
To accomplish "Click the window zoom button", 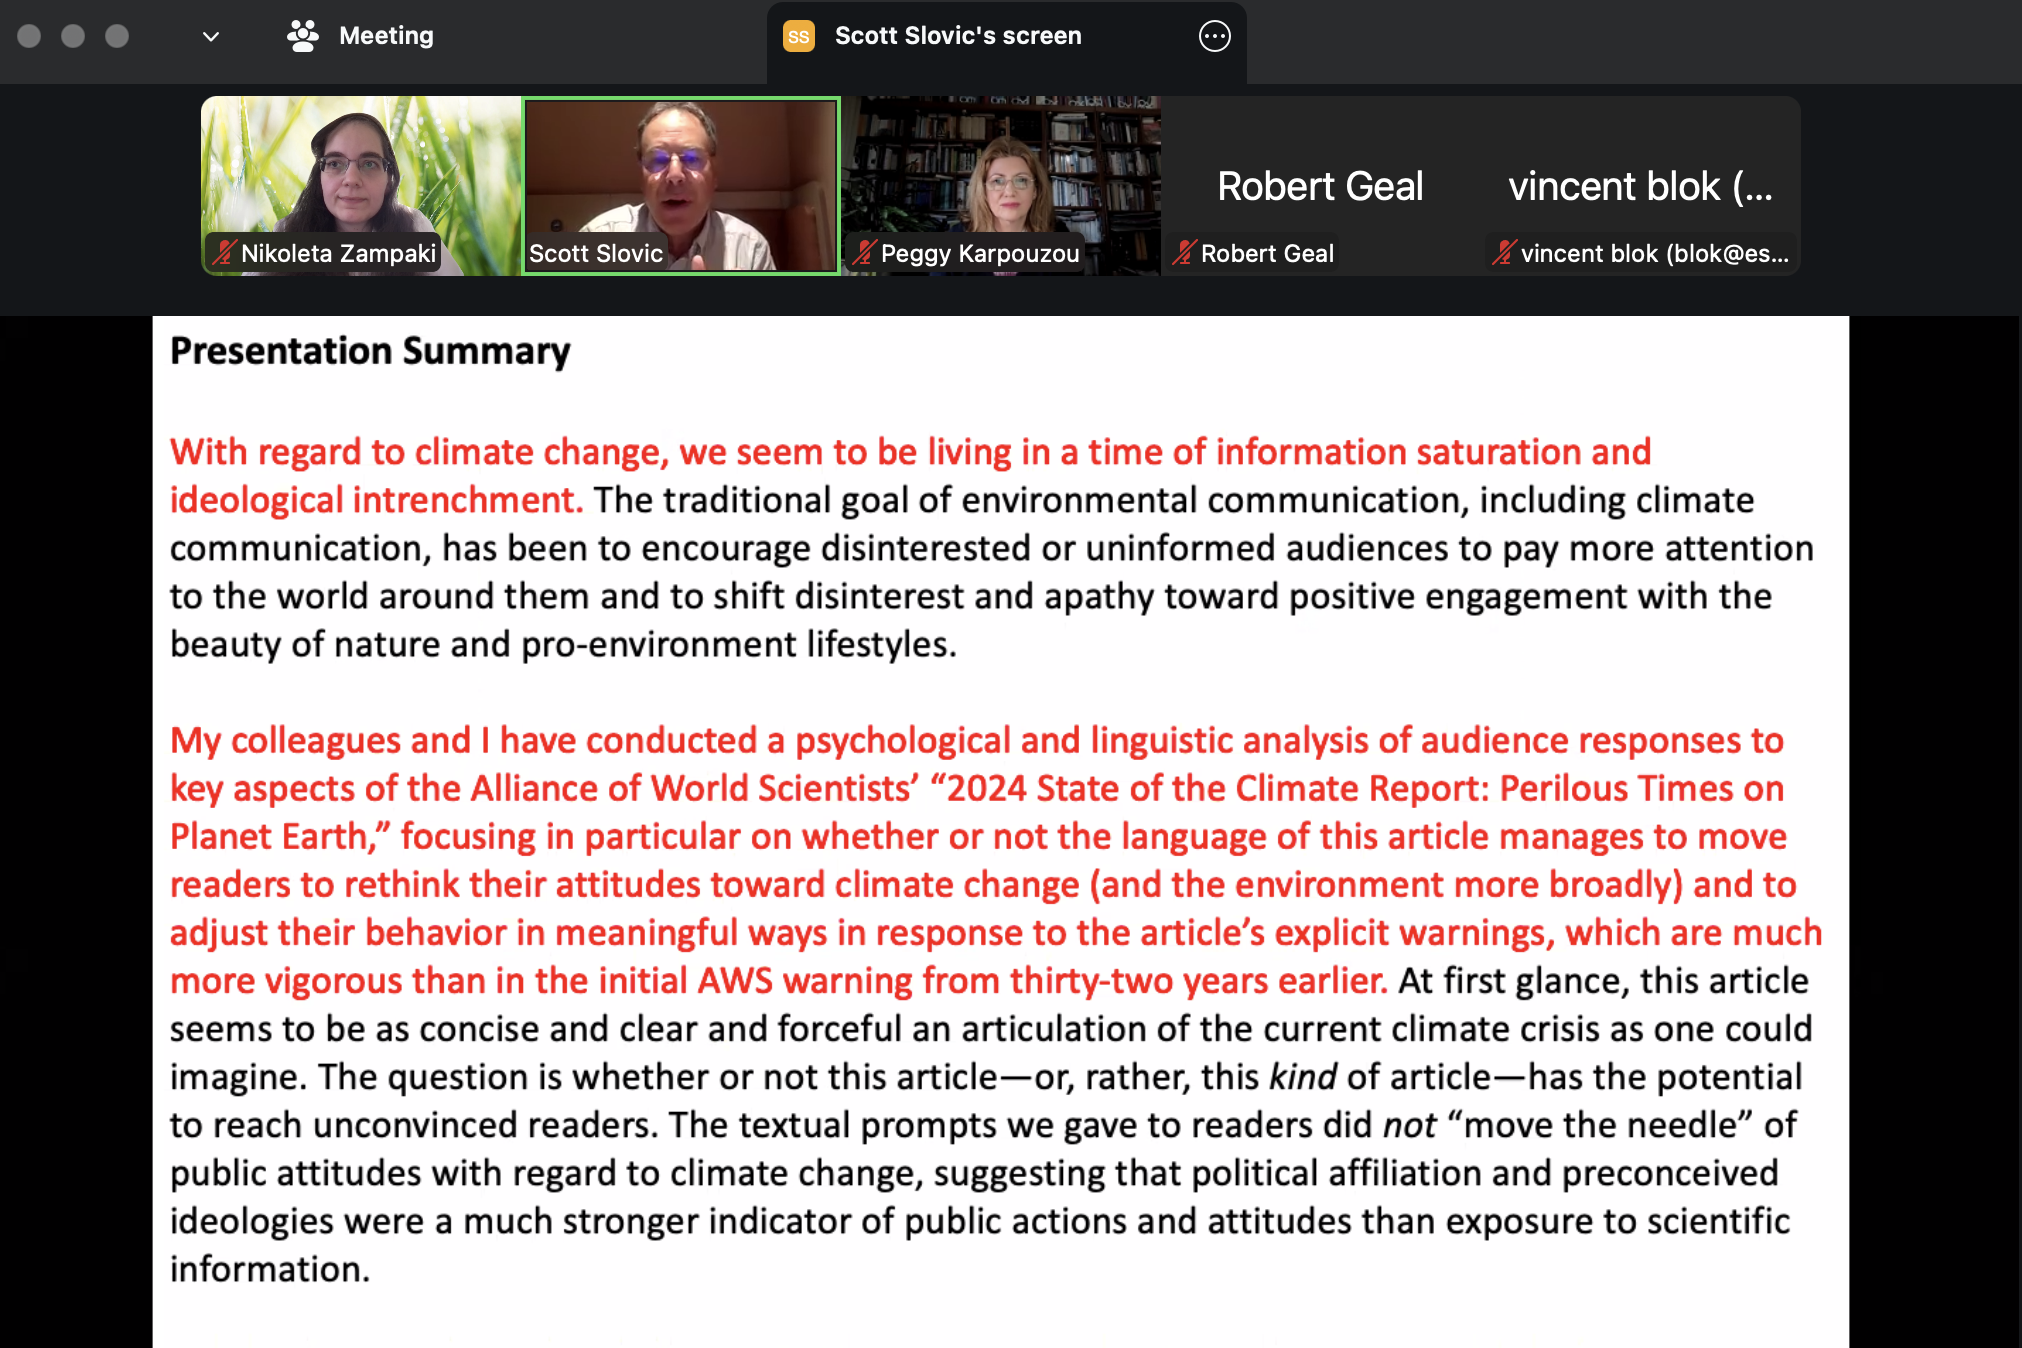I will tap(117, 36).
